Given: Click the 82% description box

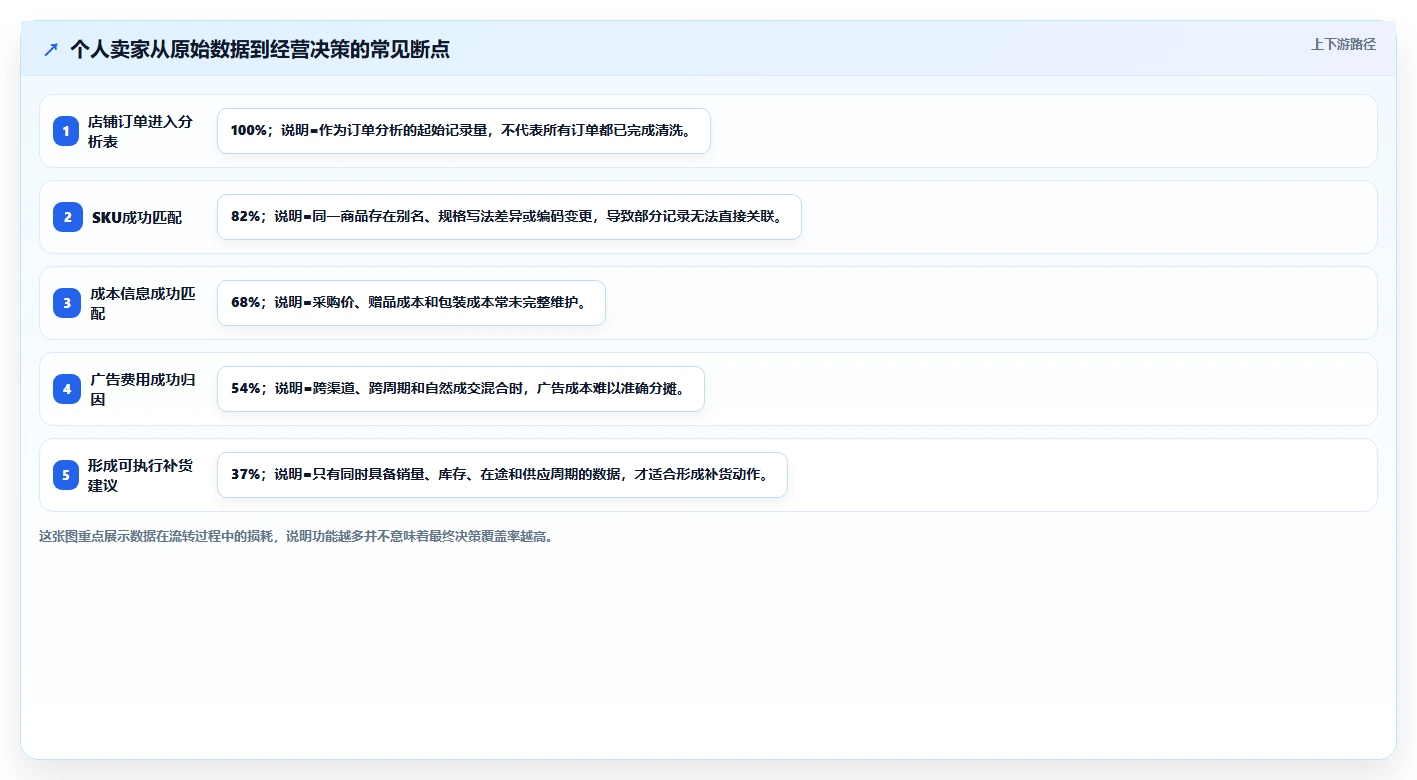Looking at the screenshot, I should click(509, 217).
